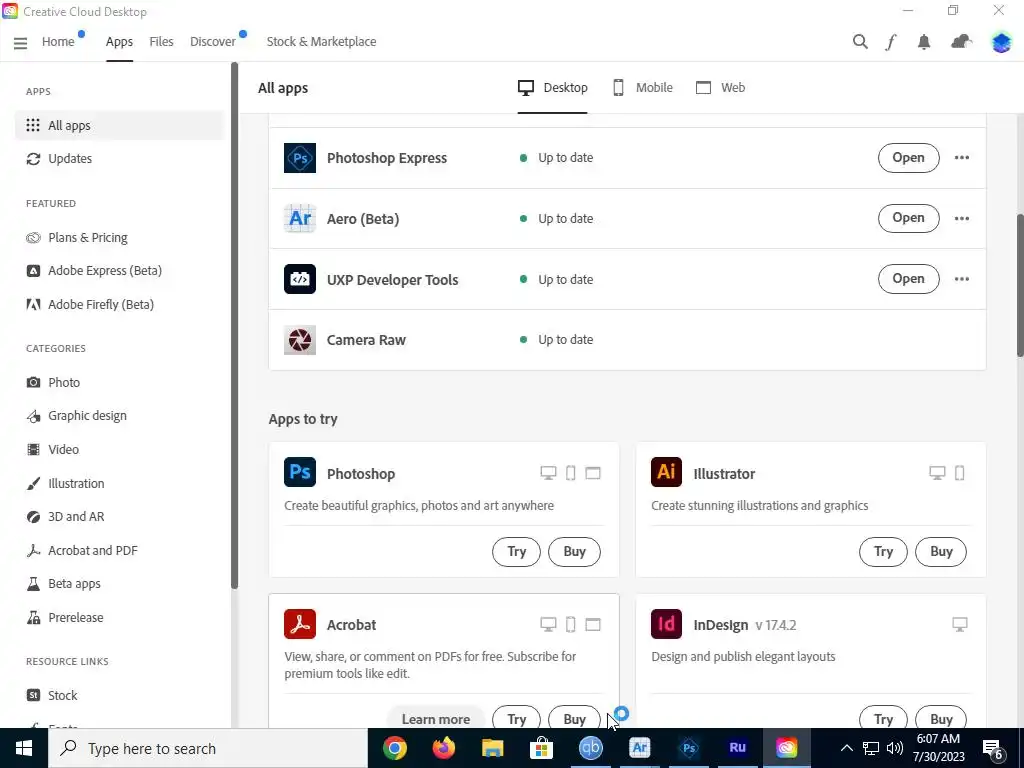Screen dimensions: 1024x768
Task: Open Photoshop Express
Action: pos(908,157)
